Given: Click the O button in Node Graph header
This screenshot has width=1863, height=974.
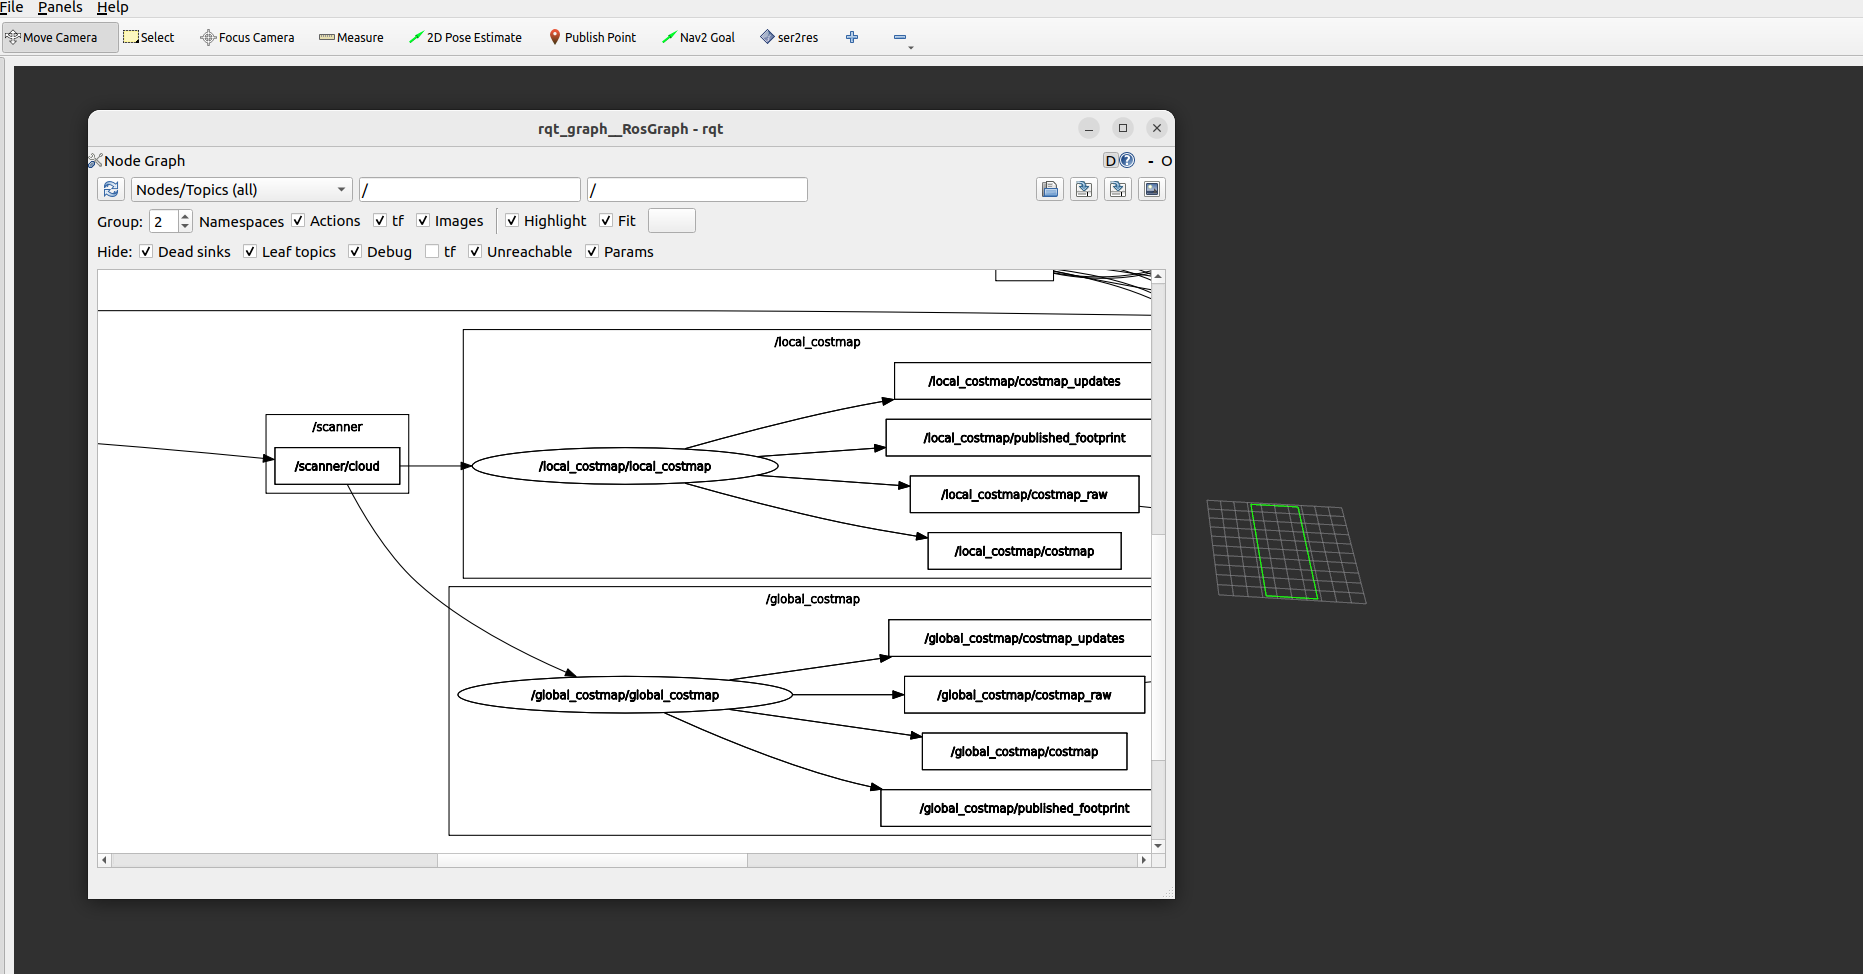Looking at the screenshot, I should 1166,161.
